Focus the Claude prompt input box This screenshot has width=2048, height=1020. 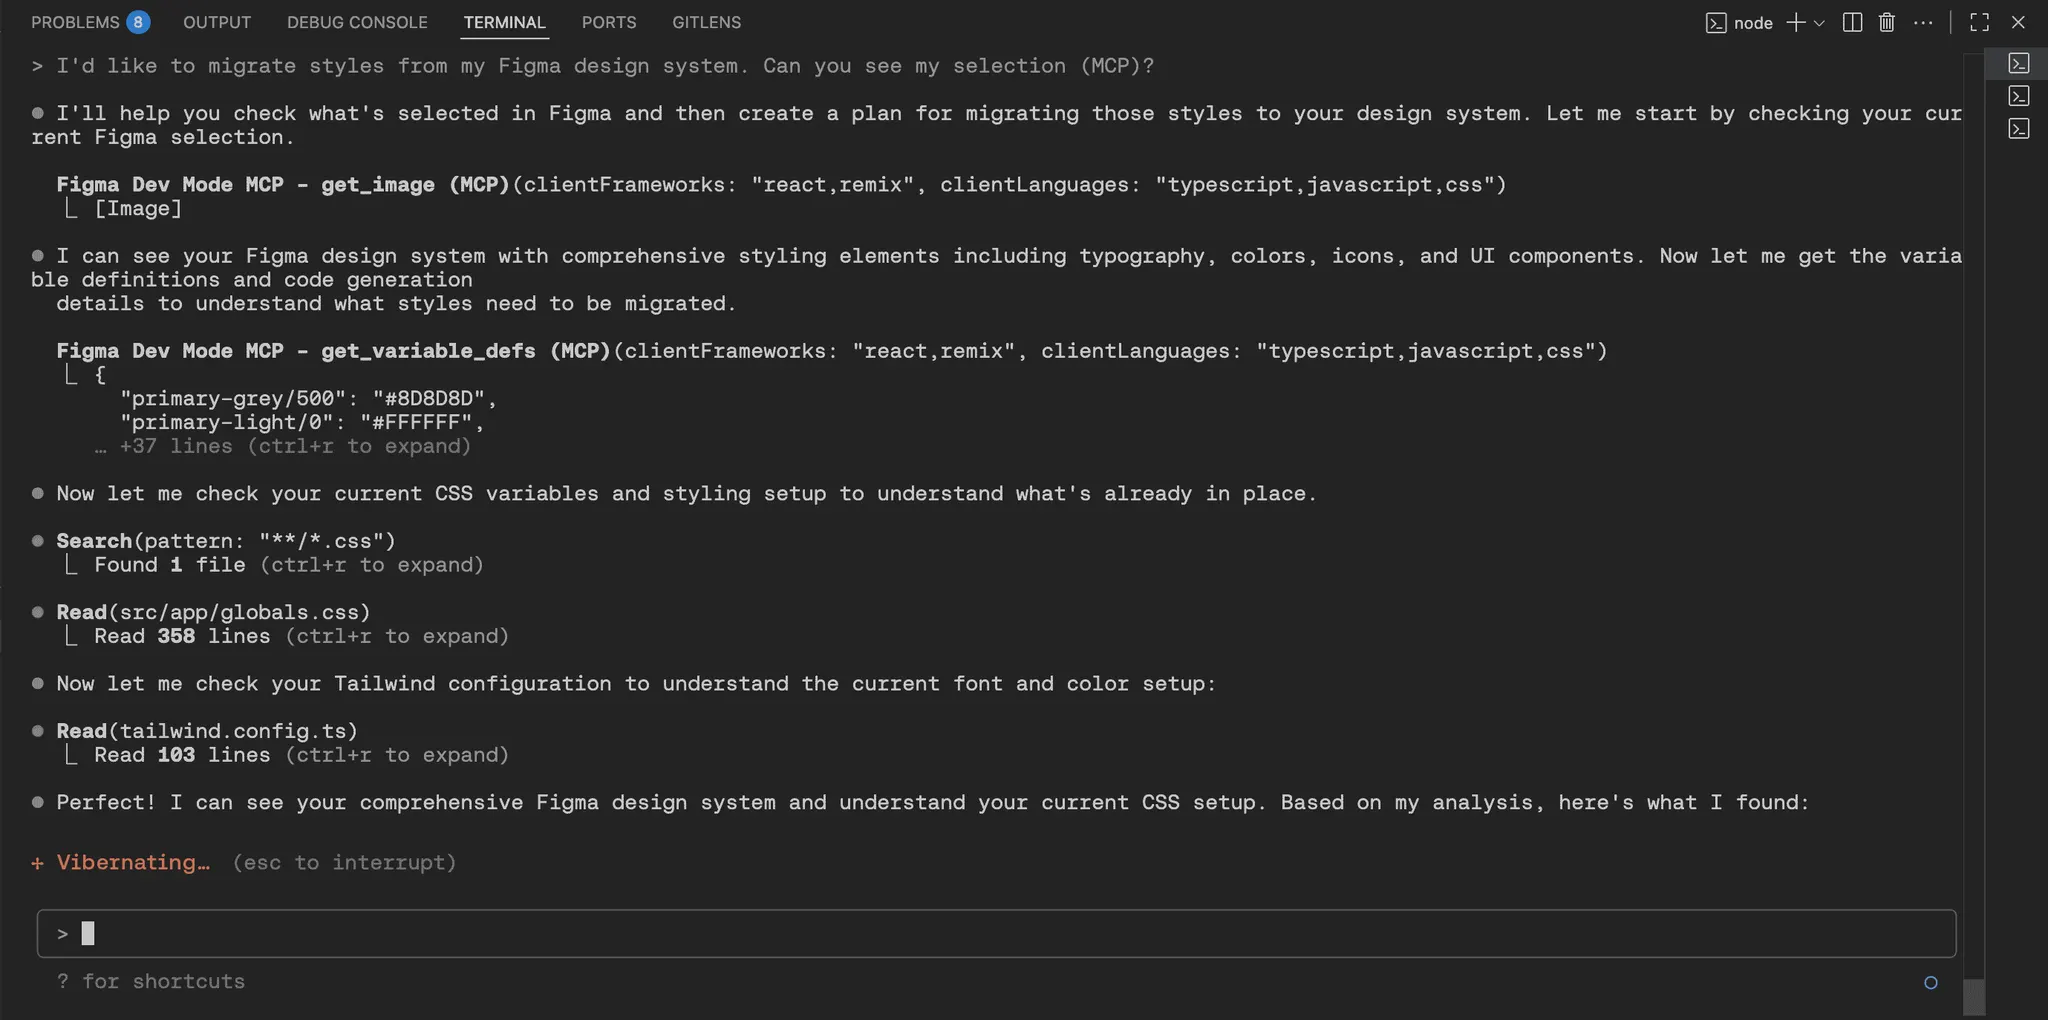[x=996, y=933]
